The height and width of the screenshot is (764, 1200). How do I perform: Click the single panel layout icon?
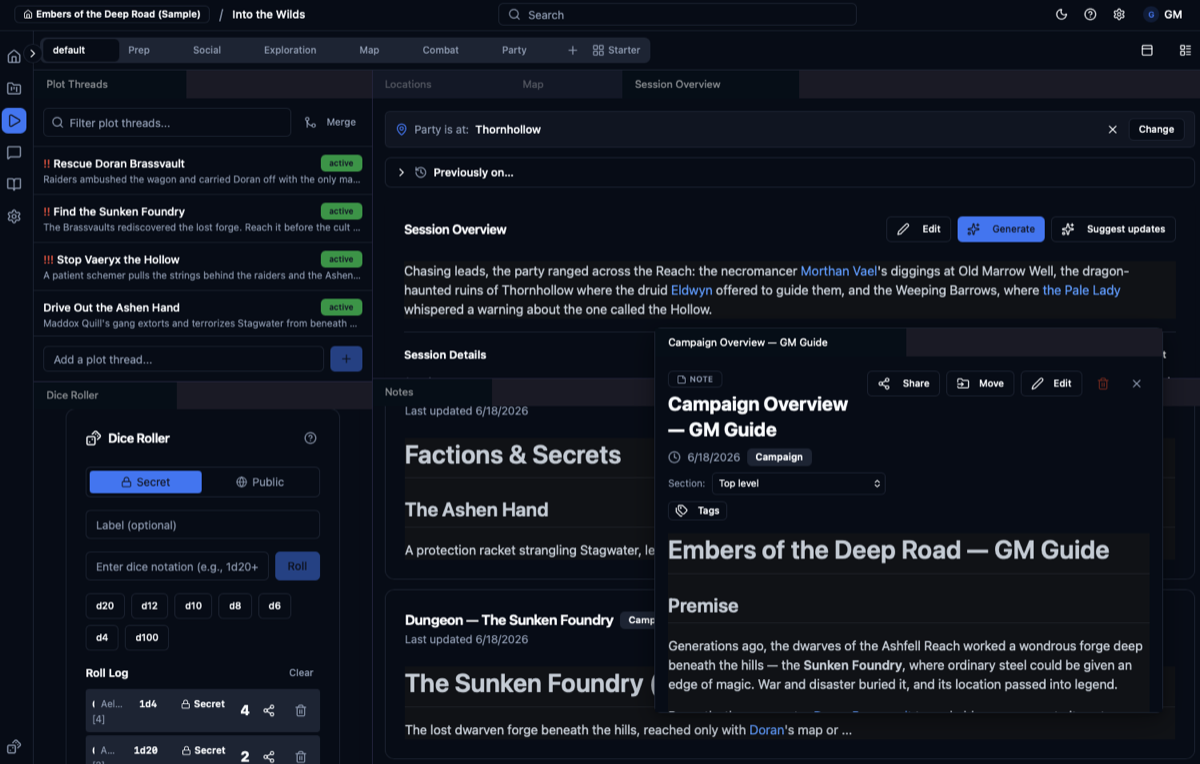pos(1147,50)
